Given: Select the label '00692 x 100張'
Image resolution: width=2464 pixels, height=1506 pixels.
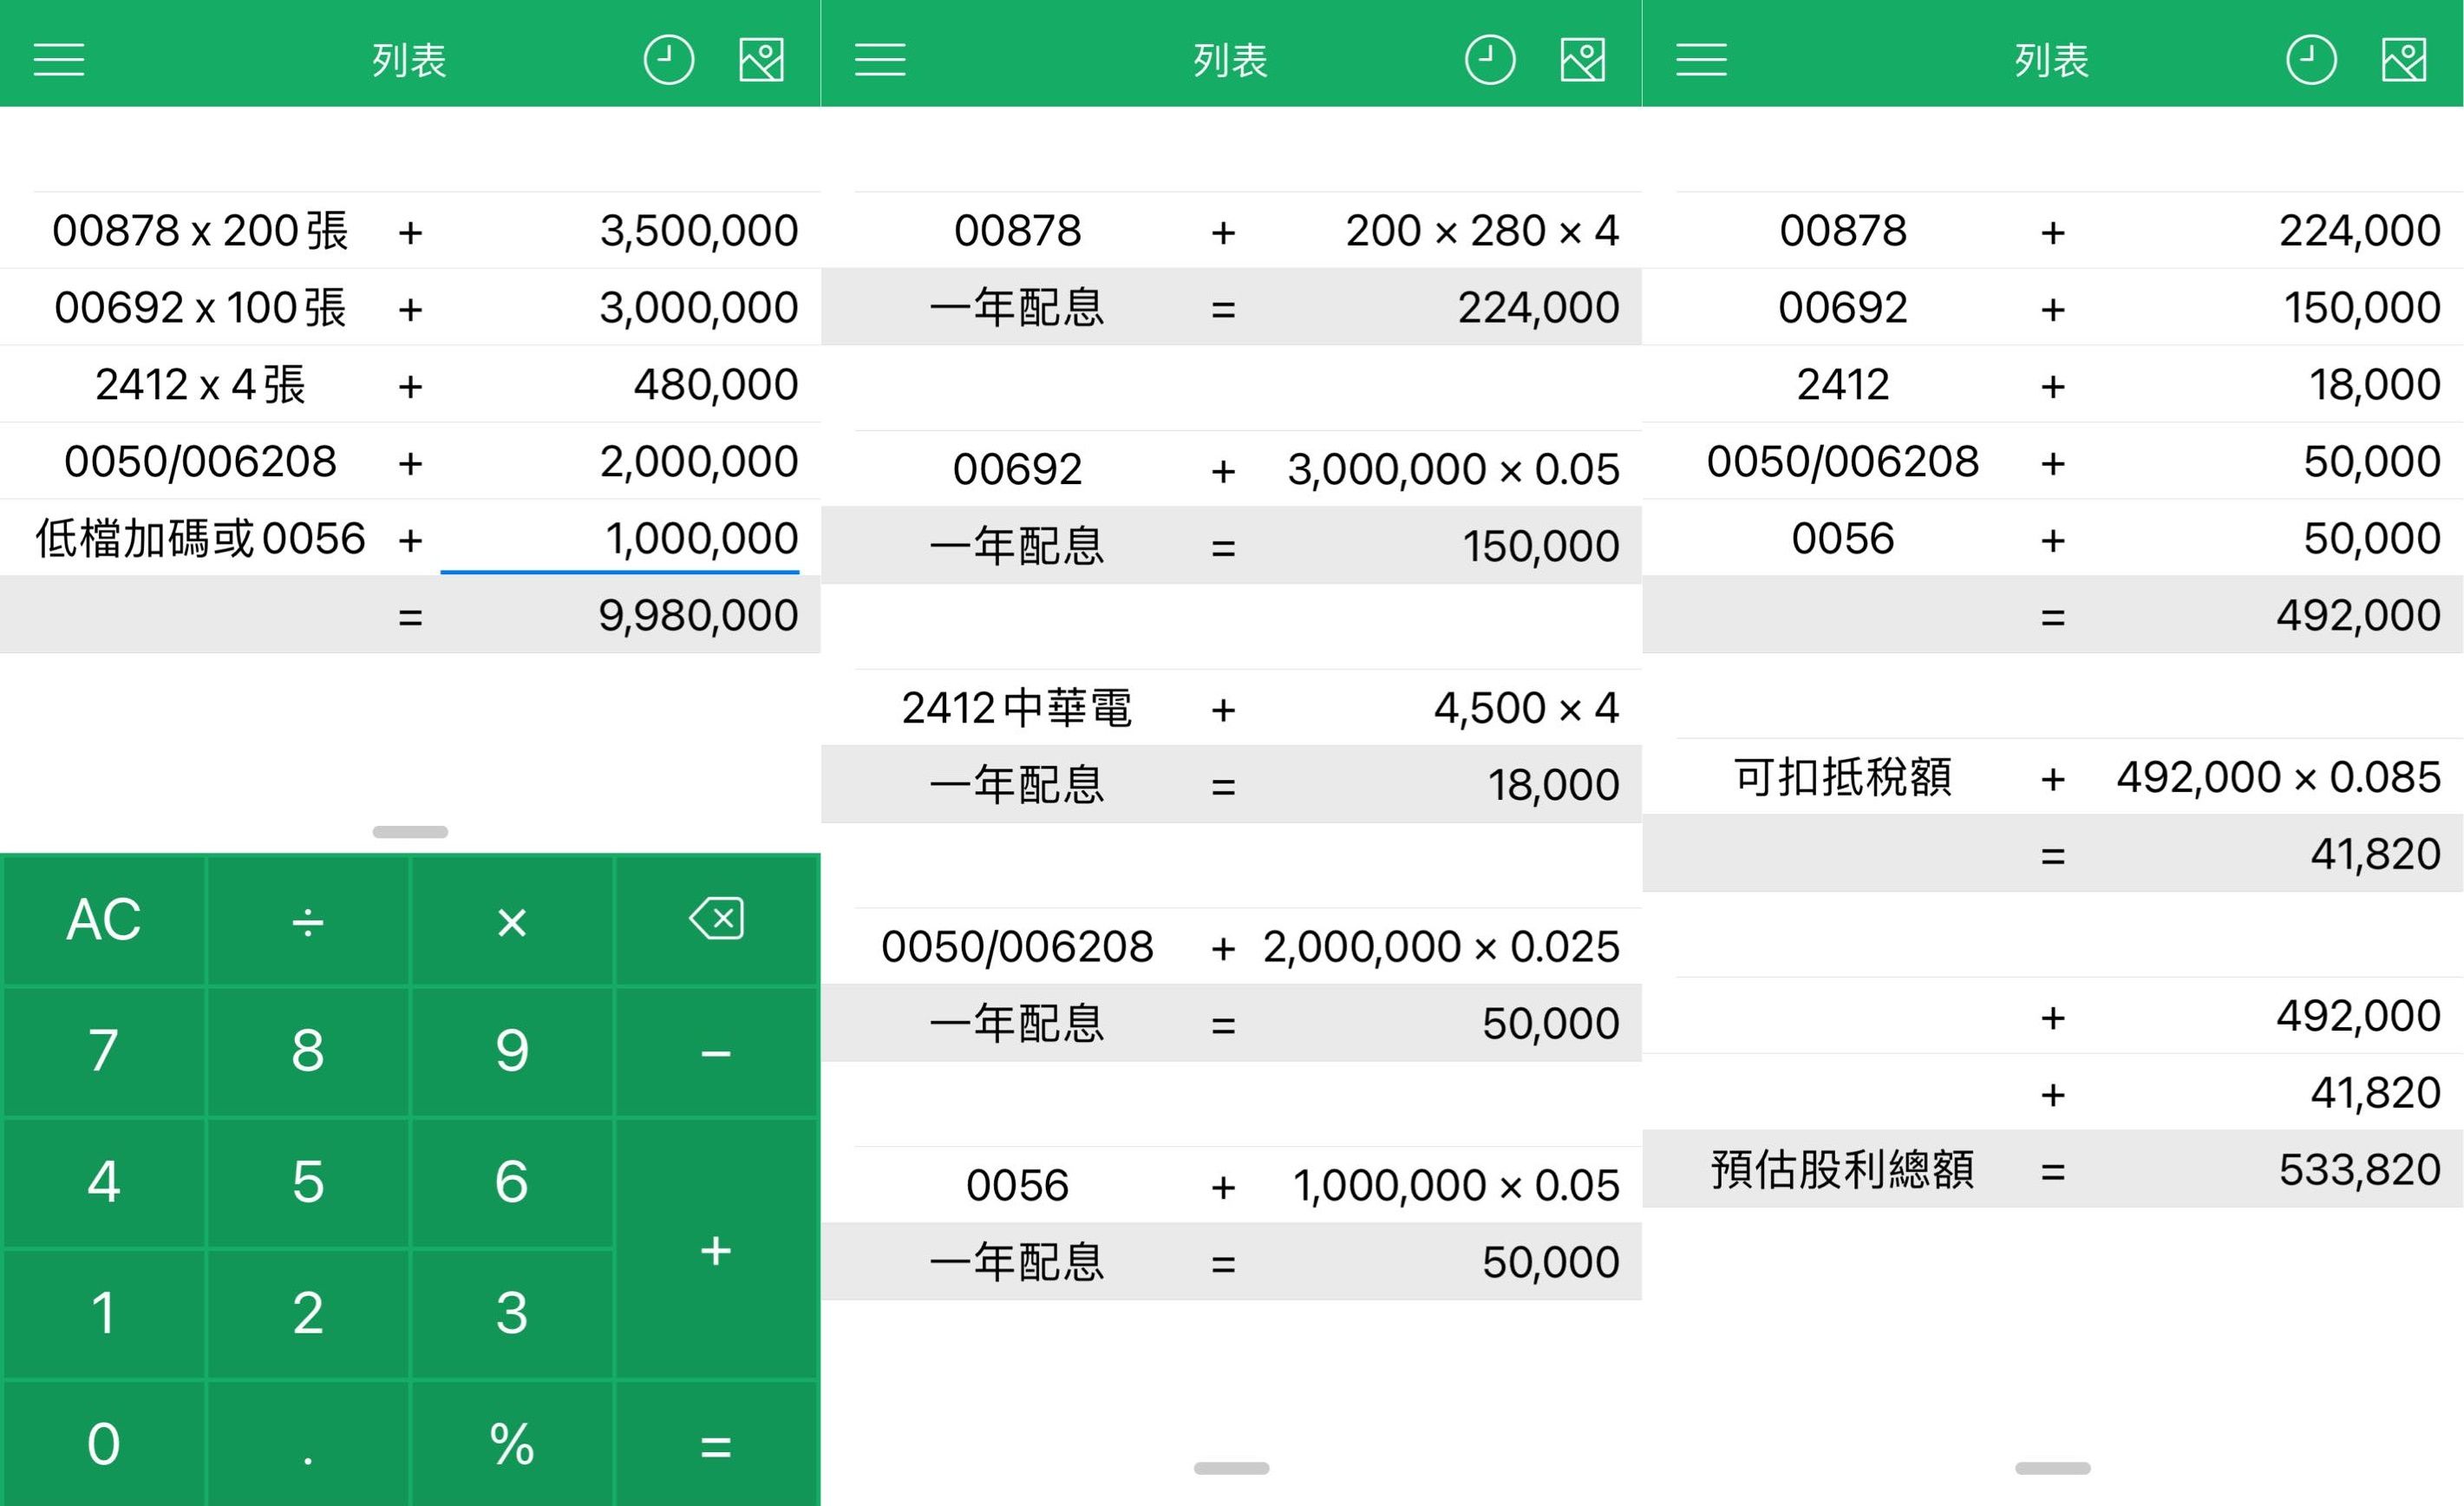Looking at the screenshot, I should [x=200, y=308].
